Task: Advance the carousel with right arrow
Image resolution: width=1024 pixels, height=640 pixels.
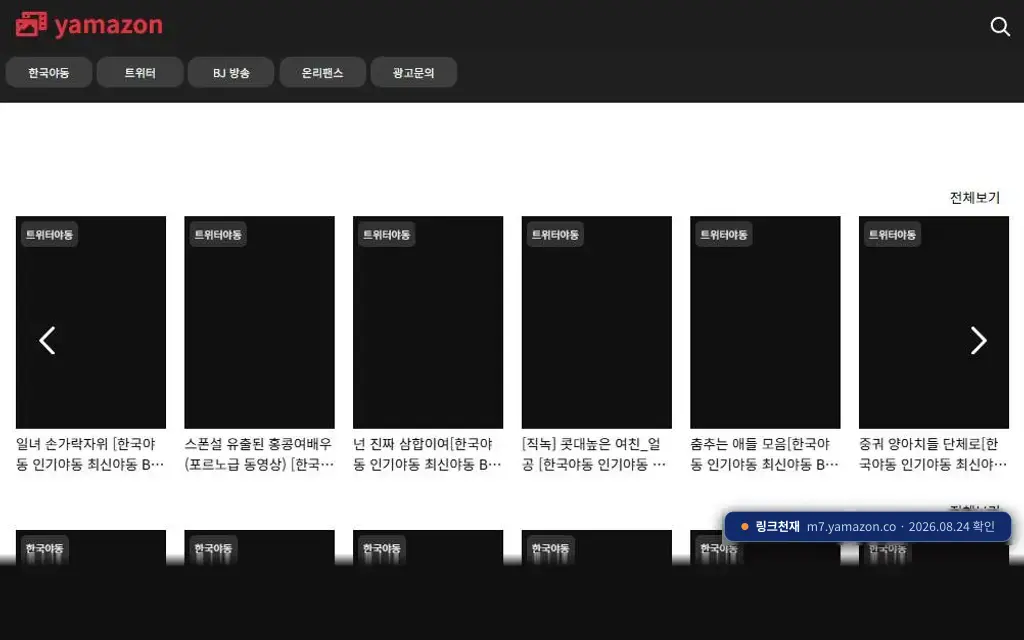Action: pyautogui.click(x=978, y=340)
